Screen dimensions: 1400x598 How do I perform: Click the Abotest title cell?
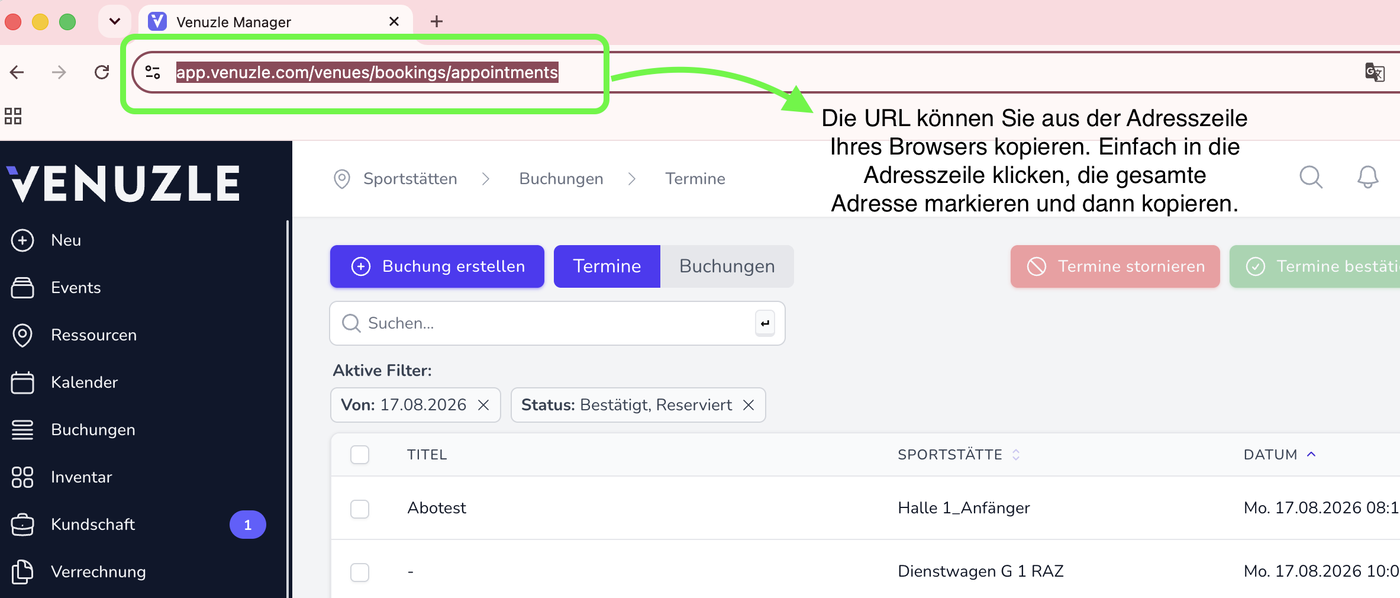[437, 508]
